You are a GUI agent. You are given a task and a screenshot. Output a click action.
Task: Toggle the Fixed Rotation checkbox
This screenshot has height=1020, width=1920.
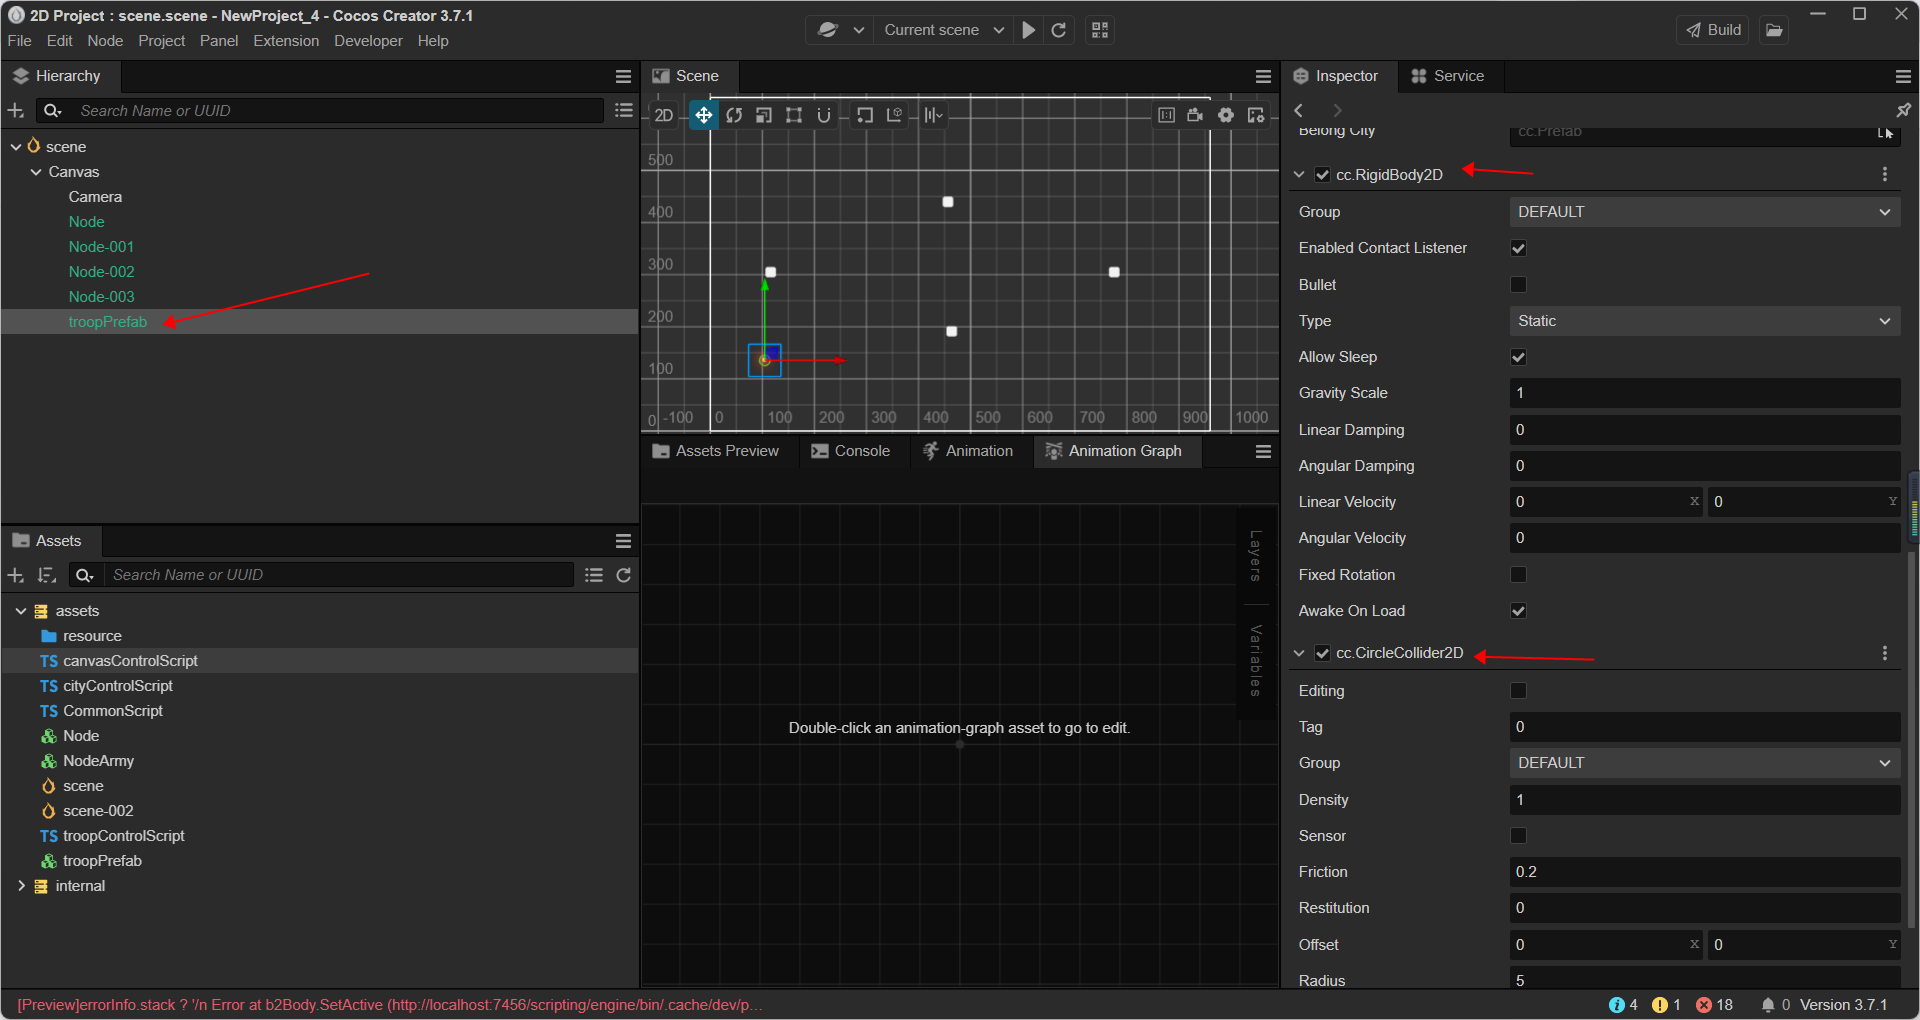[x=1518, y=575]
